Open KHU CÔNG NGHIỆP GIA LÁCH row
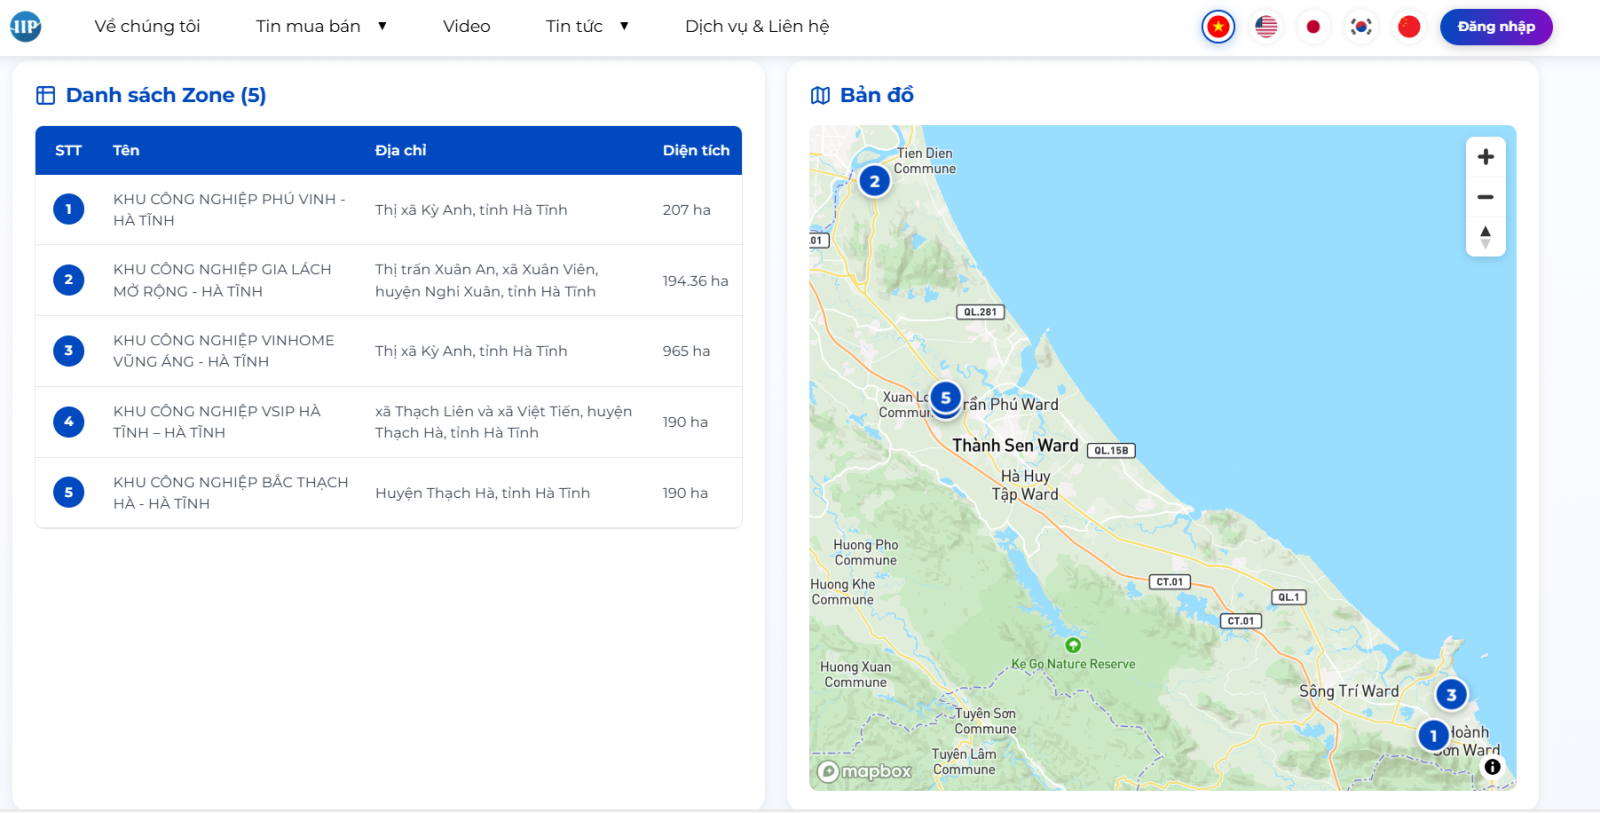The height and width of the screenshot is (813, 1600). click(x=388, y=280)
